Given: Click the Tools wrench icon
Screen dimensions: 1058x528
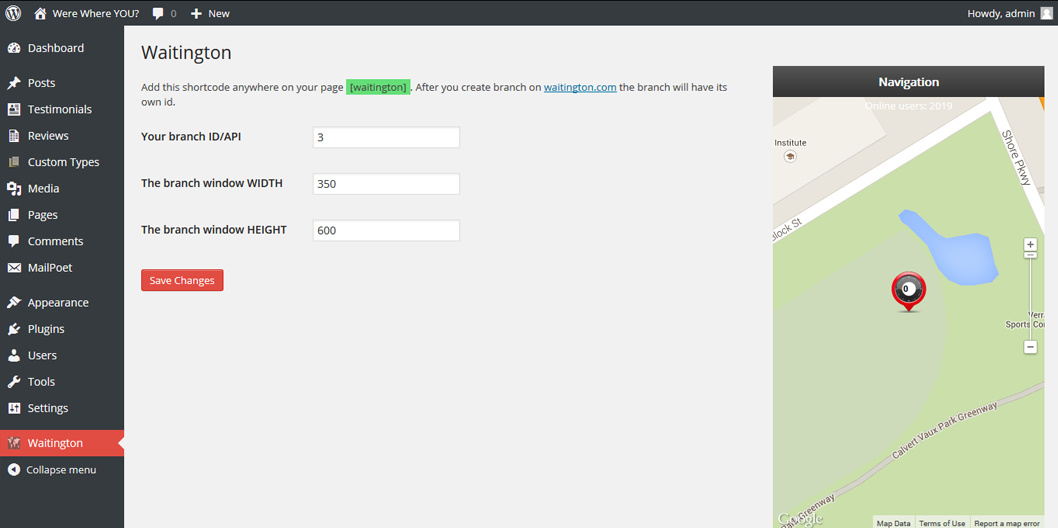Looking at the screenshot, I should point(13,382).
